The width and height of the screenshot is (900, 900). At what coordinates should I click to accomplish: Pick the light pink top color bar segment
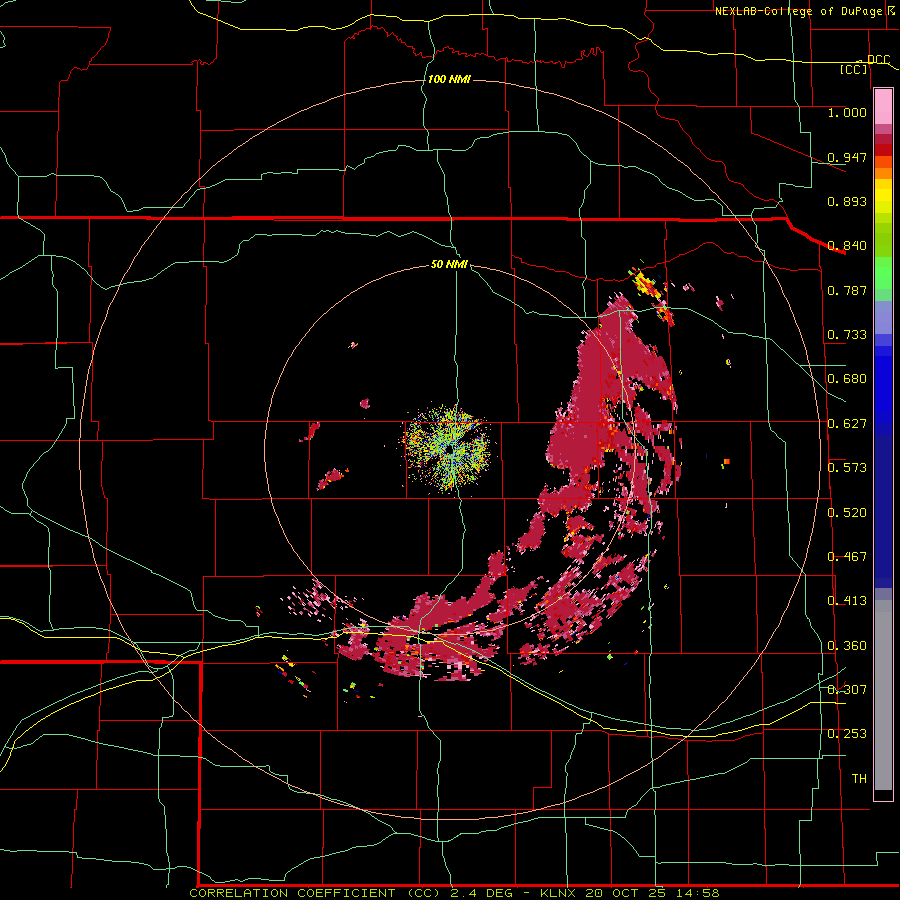coord(883,107)
